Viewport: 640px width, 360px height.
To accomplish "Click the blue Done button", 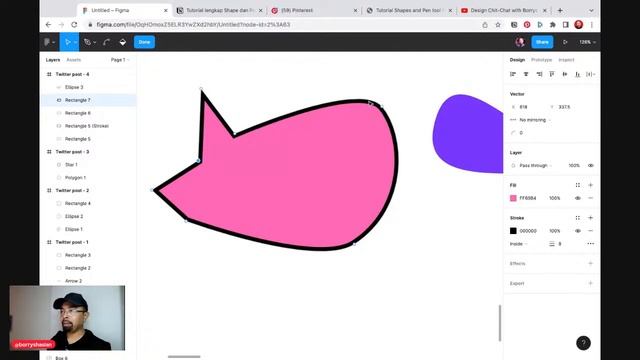I will [144, 42].
